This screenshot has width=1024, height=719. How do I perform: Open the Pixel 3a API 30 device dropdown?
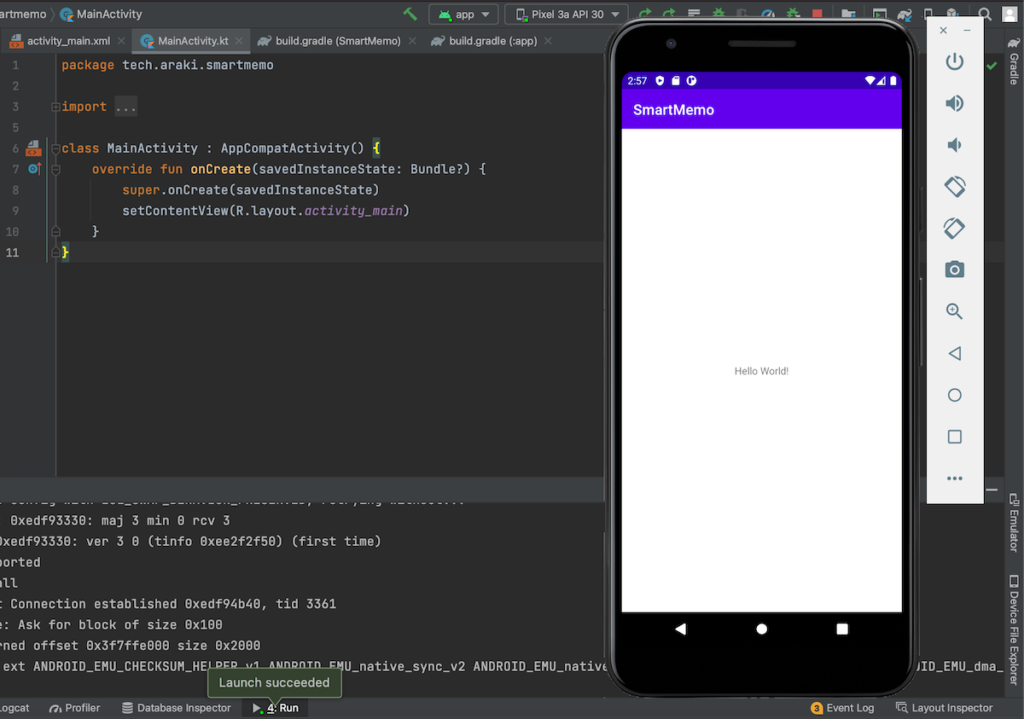566,15
